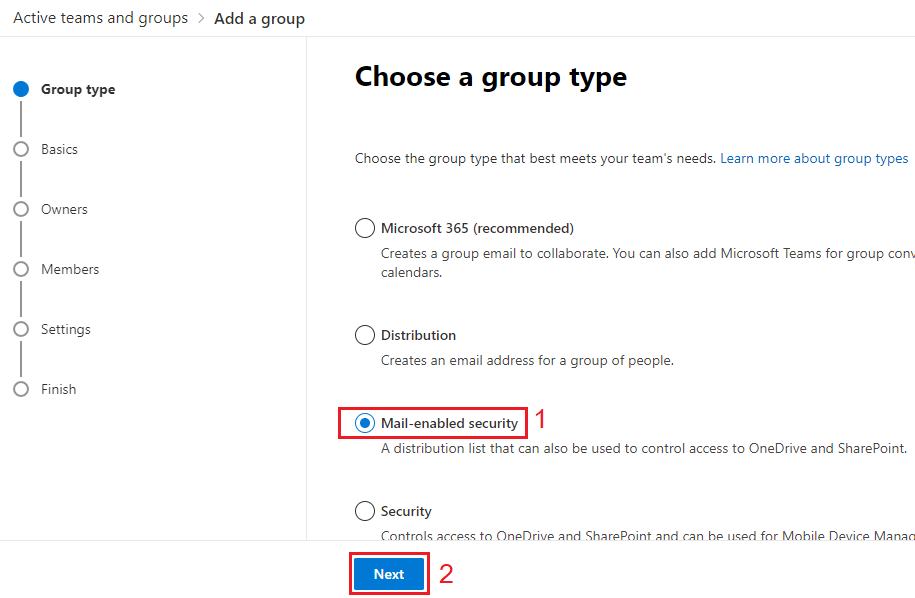The image size is (915, 598).
Task: Click the Add a group breadcrumb text
Action: (x=259, y=19)
